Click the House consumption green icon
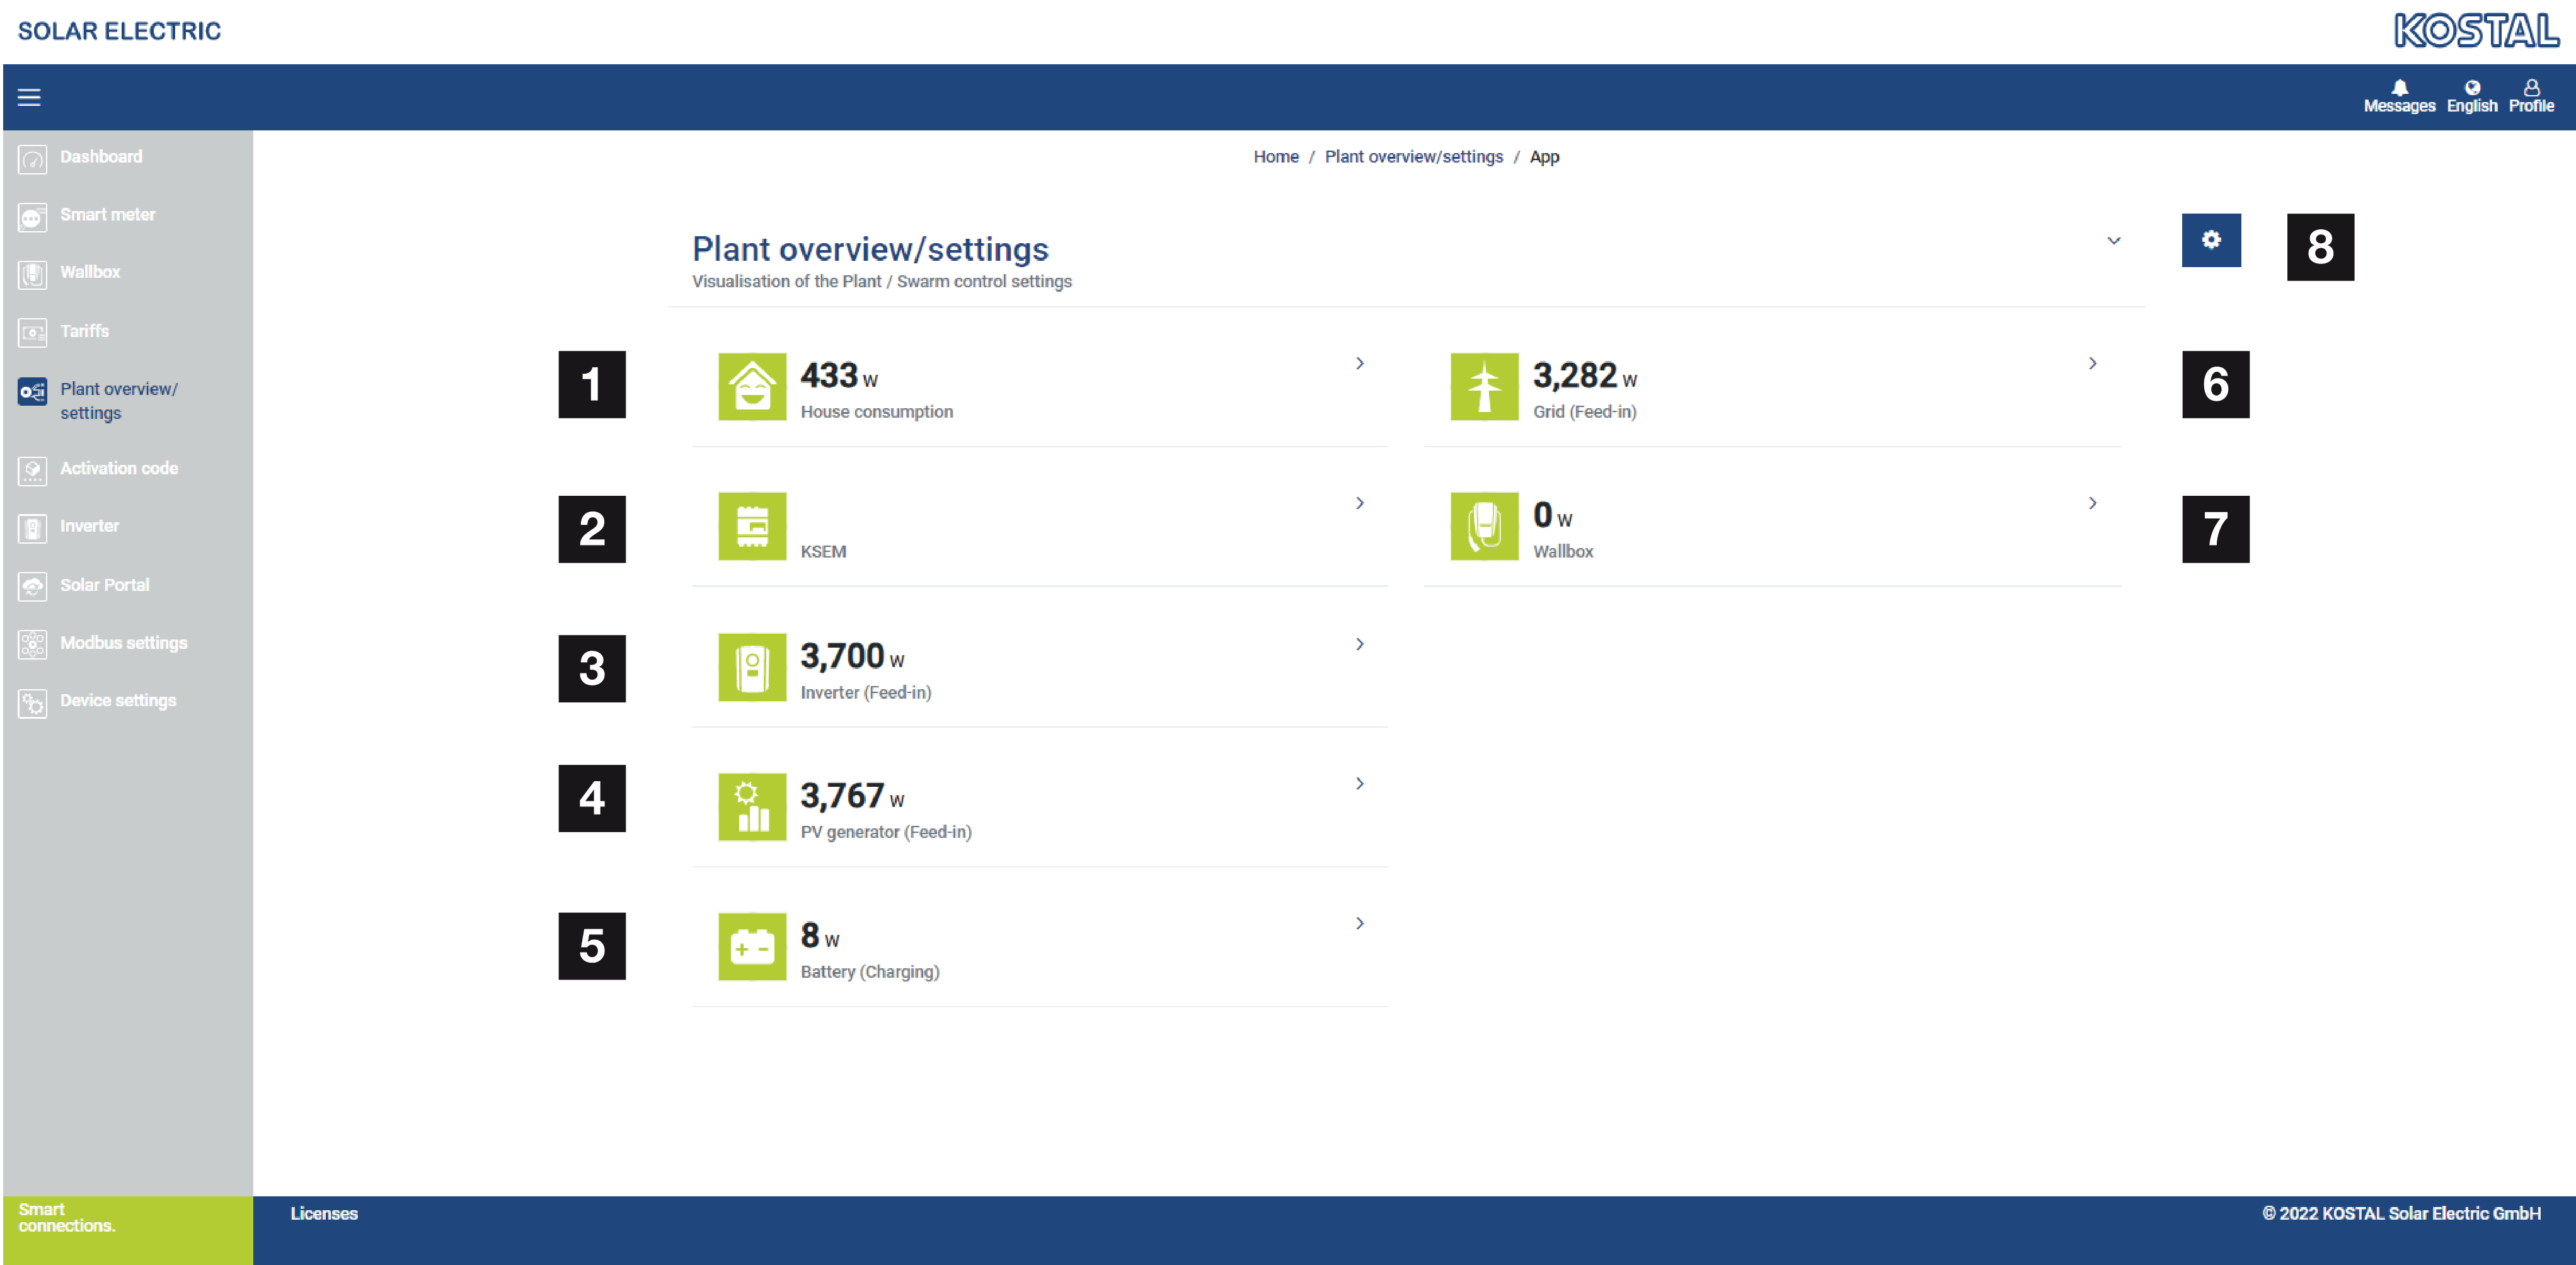 752,386
